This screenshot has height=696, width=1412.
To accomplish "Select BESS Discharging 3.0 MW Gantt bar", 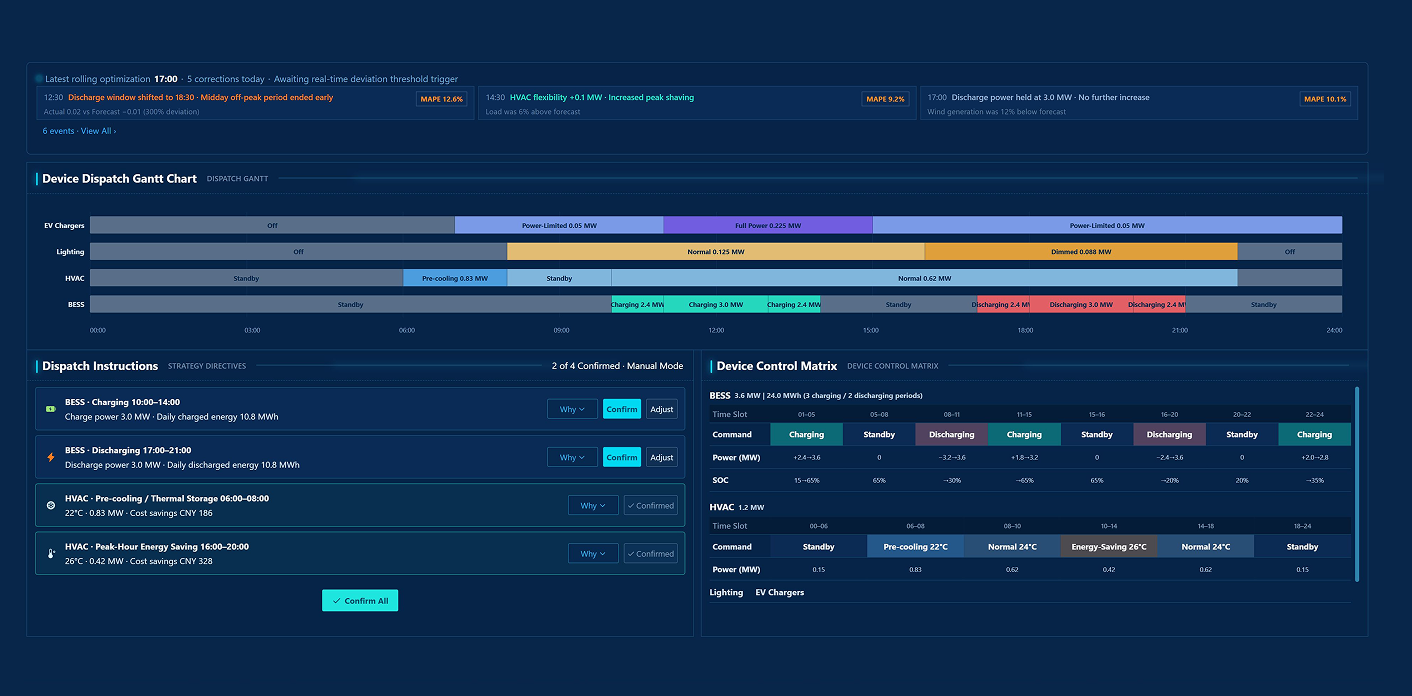I will [1081, 304].
